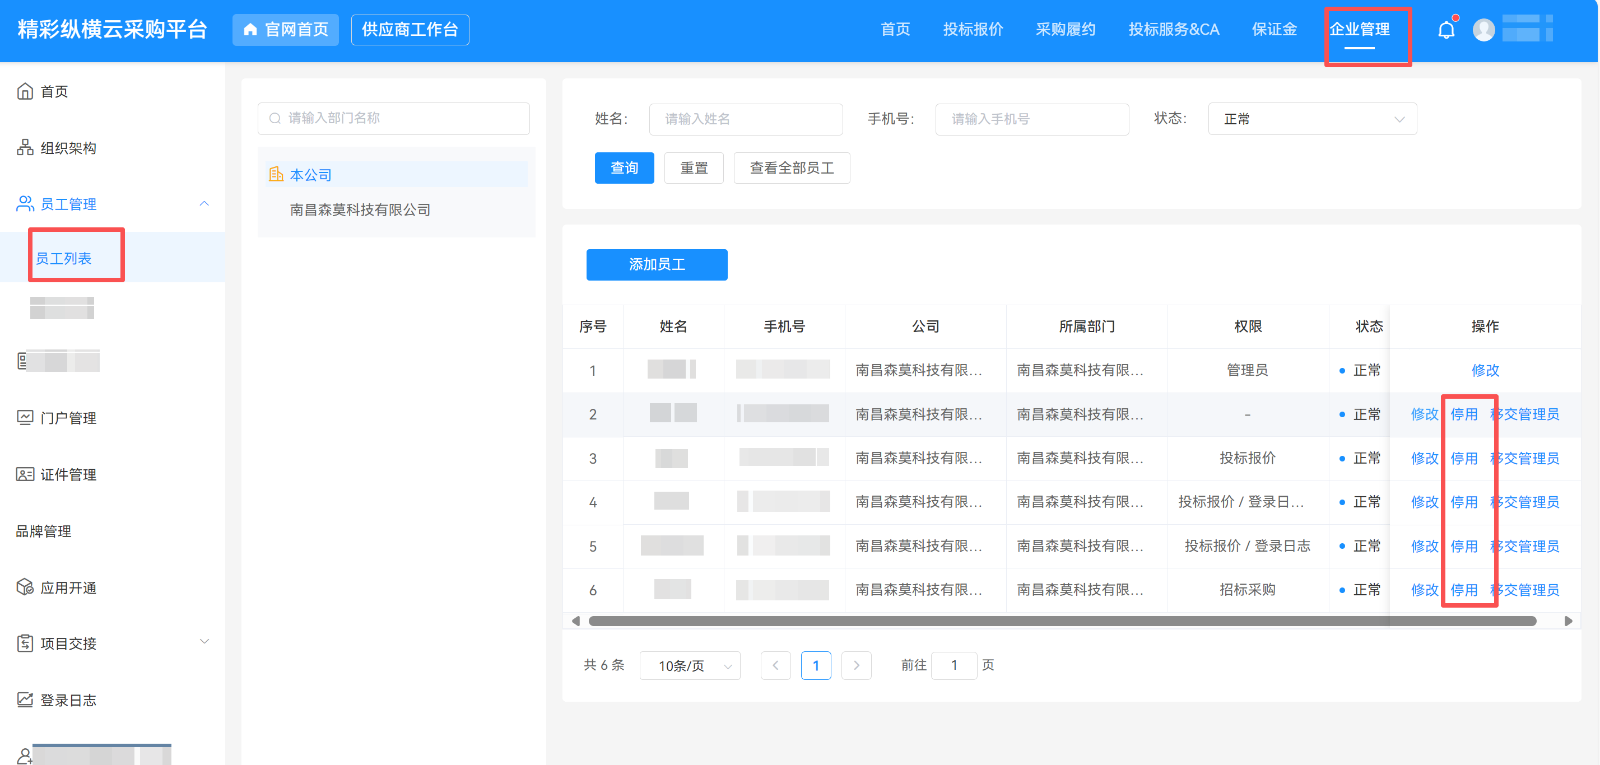Open the 状态 dropdown showing 正常
1600x765 pixels.
[x=1312, y=119]
